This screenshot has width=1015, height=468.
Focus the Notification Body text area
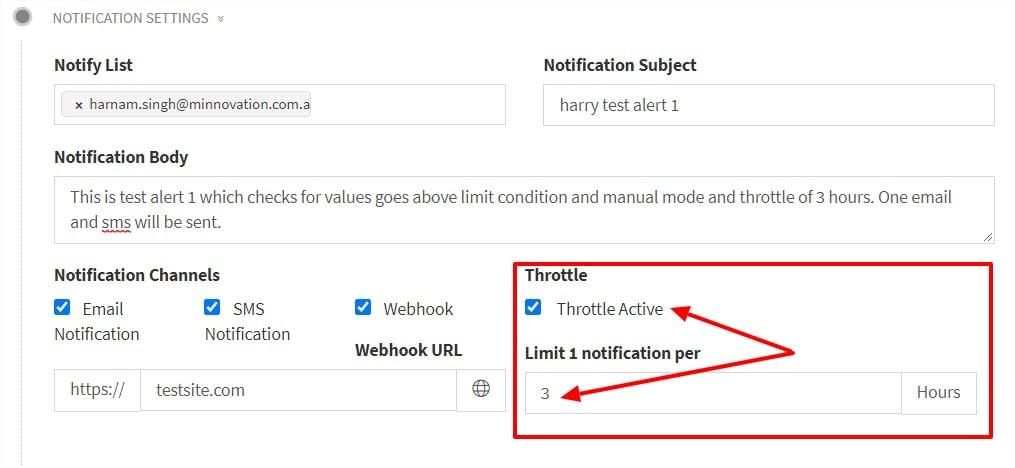point(524,210)
